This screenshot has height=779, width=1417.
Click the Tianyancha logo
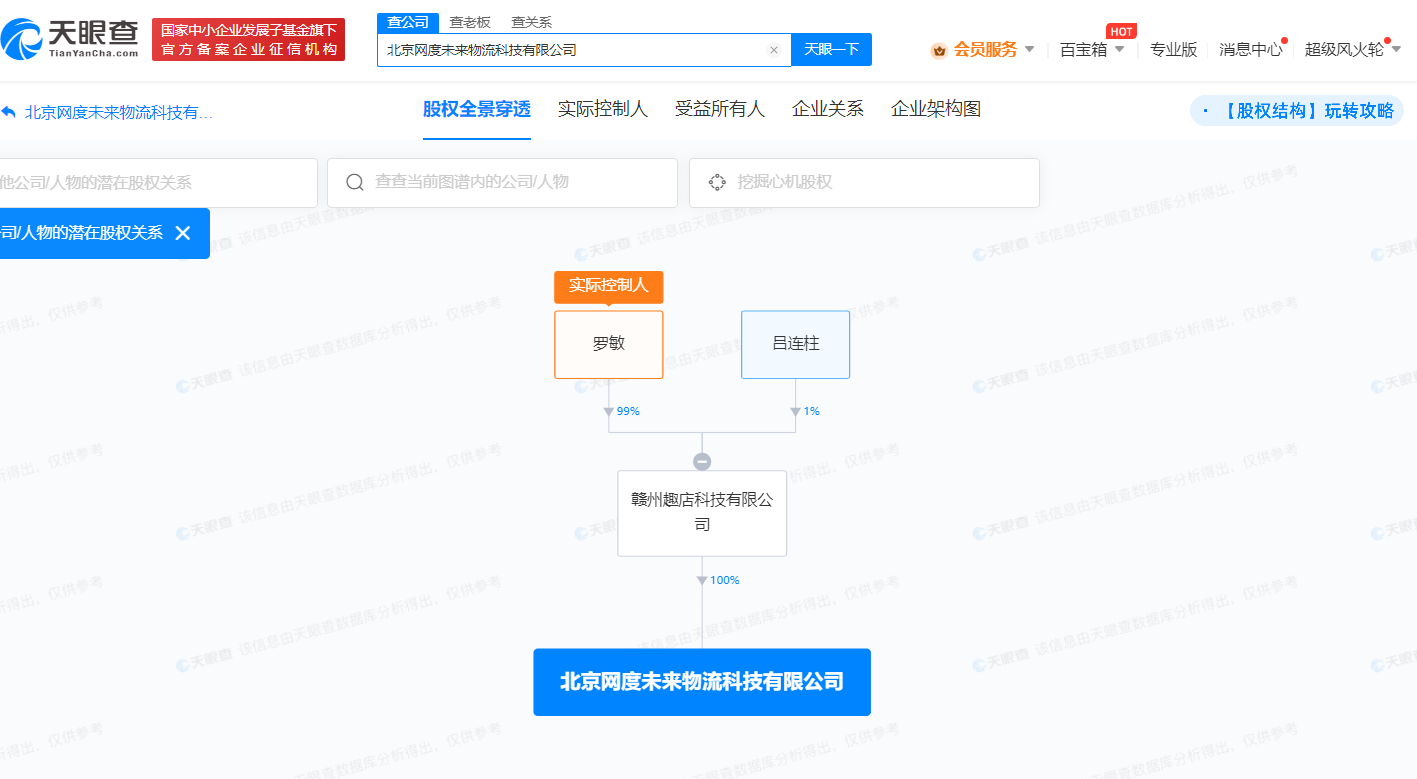click(x=70, y=39)
